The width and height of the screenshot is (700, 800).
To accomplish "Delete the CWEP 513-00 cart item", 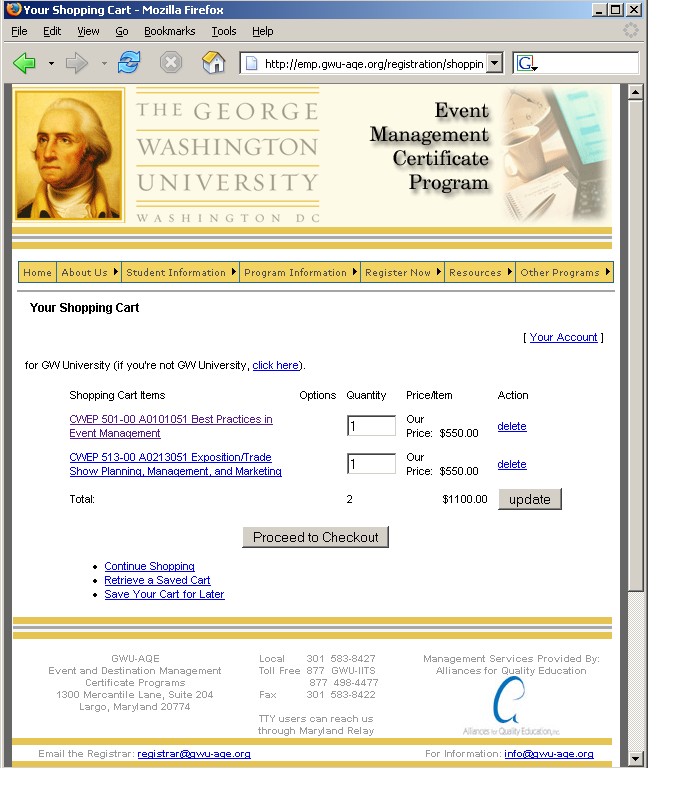I will (x=512, y=464).
